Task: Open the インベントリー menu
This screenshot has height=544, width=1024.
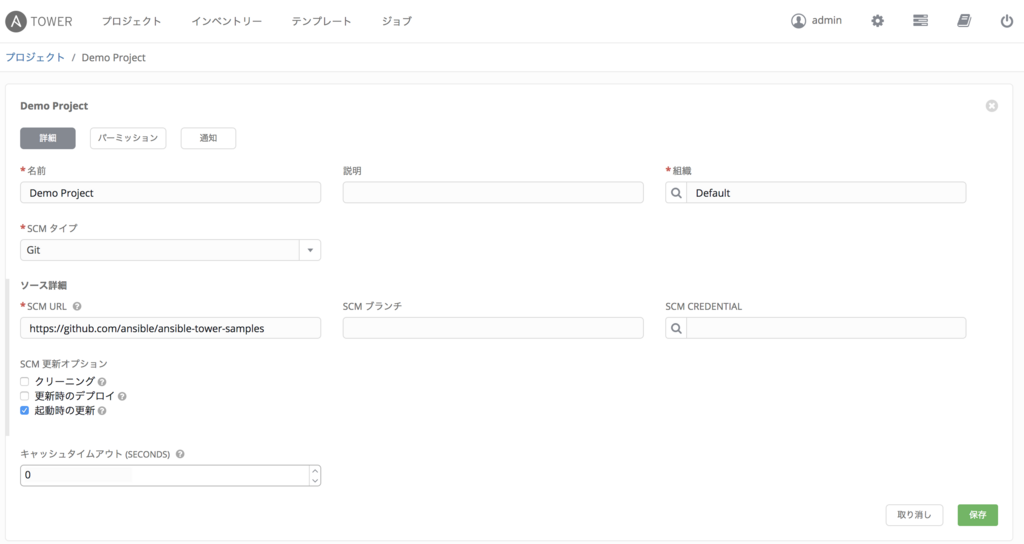Action: [x=227, y=21]
